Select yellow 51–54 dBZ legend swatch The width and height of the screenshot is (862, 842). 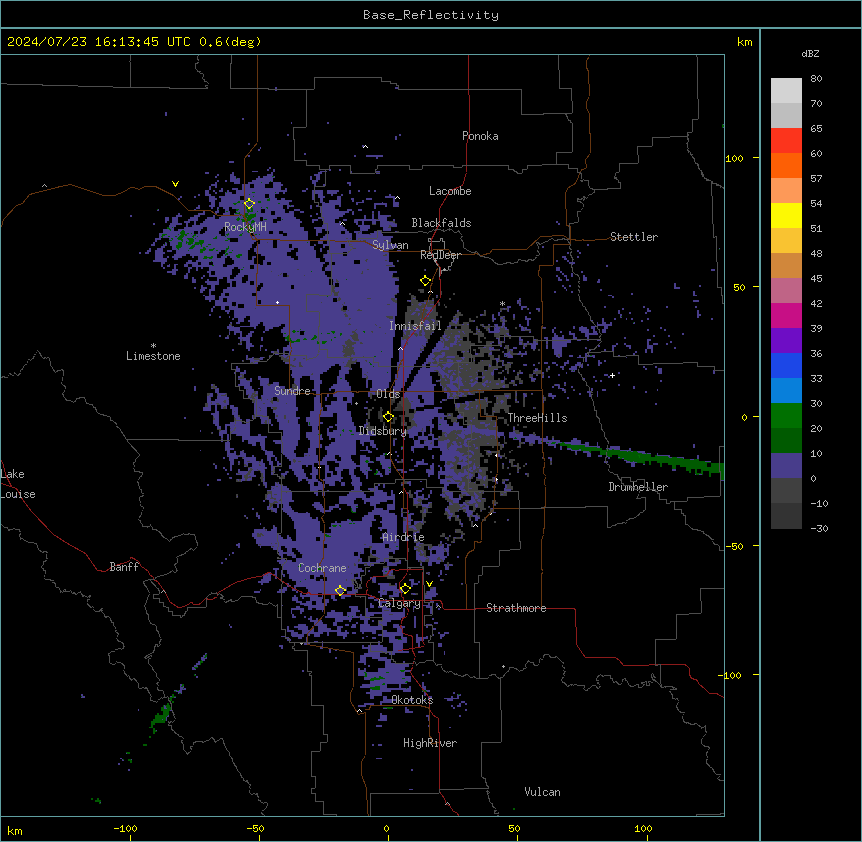pyautogui.click(x=786, y=215)
